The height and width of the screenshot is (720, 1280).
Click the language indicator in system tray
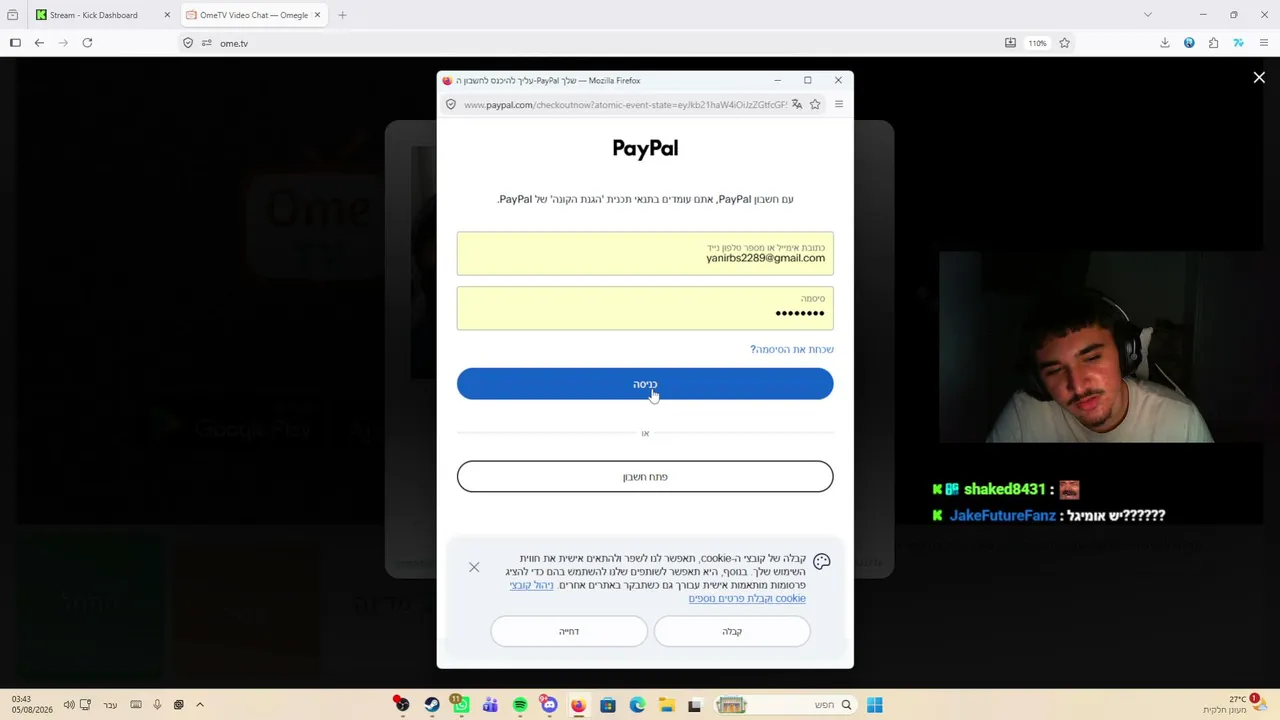click(x=110, y=705)
